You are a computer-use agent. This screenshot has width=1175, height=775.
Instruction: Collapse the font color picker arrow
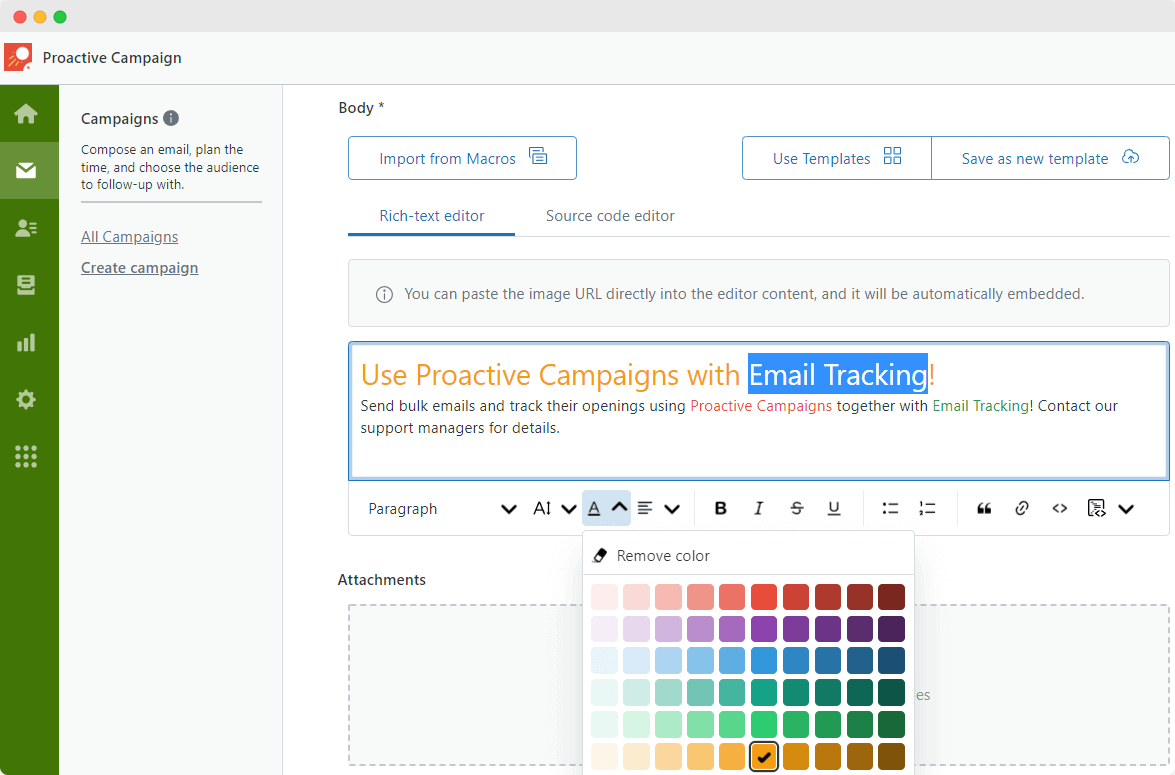[x=620, y=508]
